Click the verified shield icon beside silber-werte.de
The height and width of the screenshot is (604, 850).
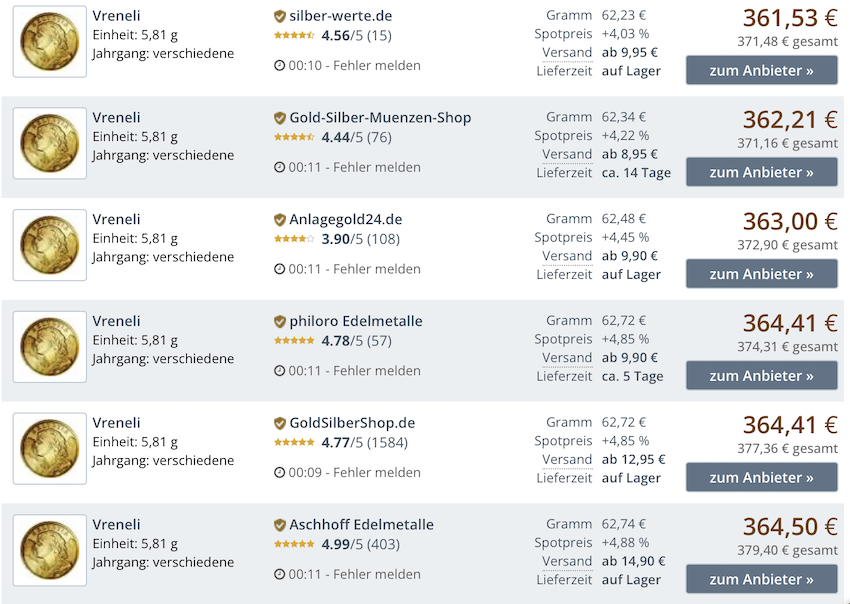280,16
